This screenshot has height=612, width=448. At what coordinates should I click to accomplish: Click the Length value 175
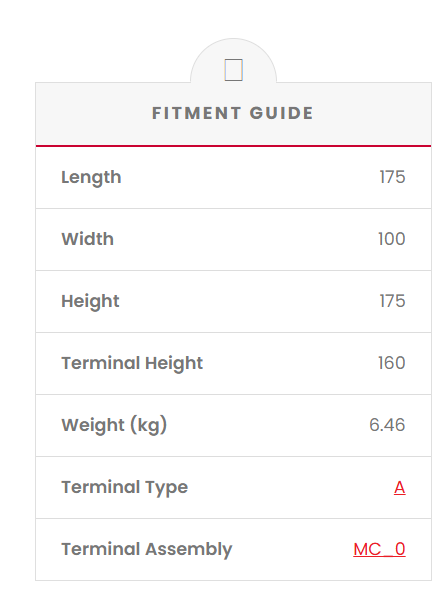click(x=393, y=177)
